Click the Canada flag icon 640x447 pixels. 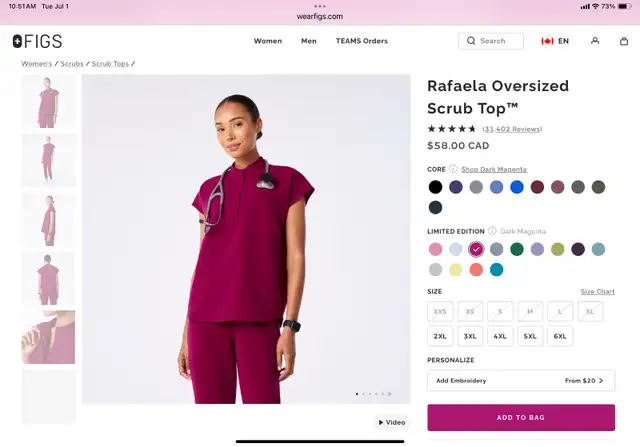(x=547, y=41)
